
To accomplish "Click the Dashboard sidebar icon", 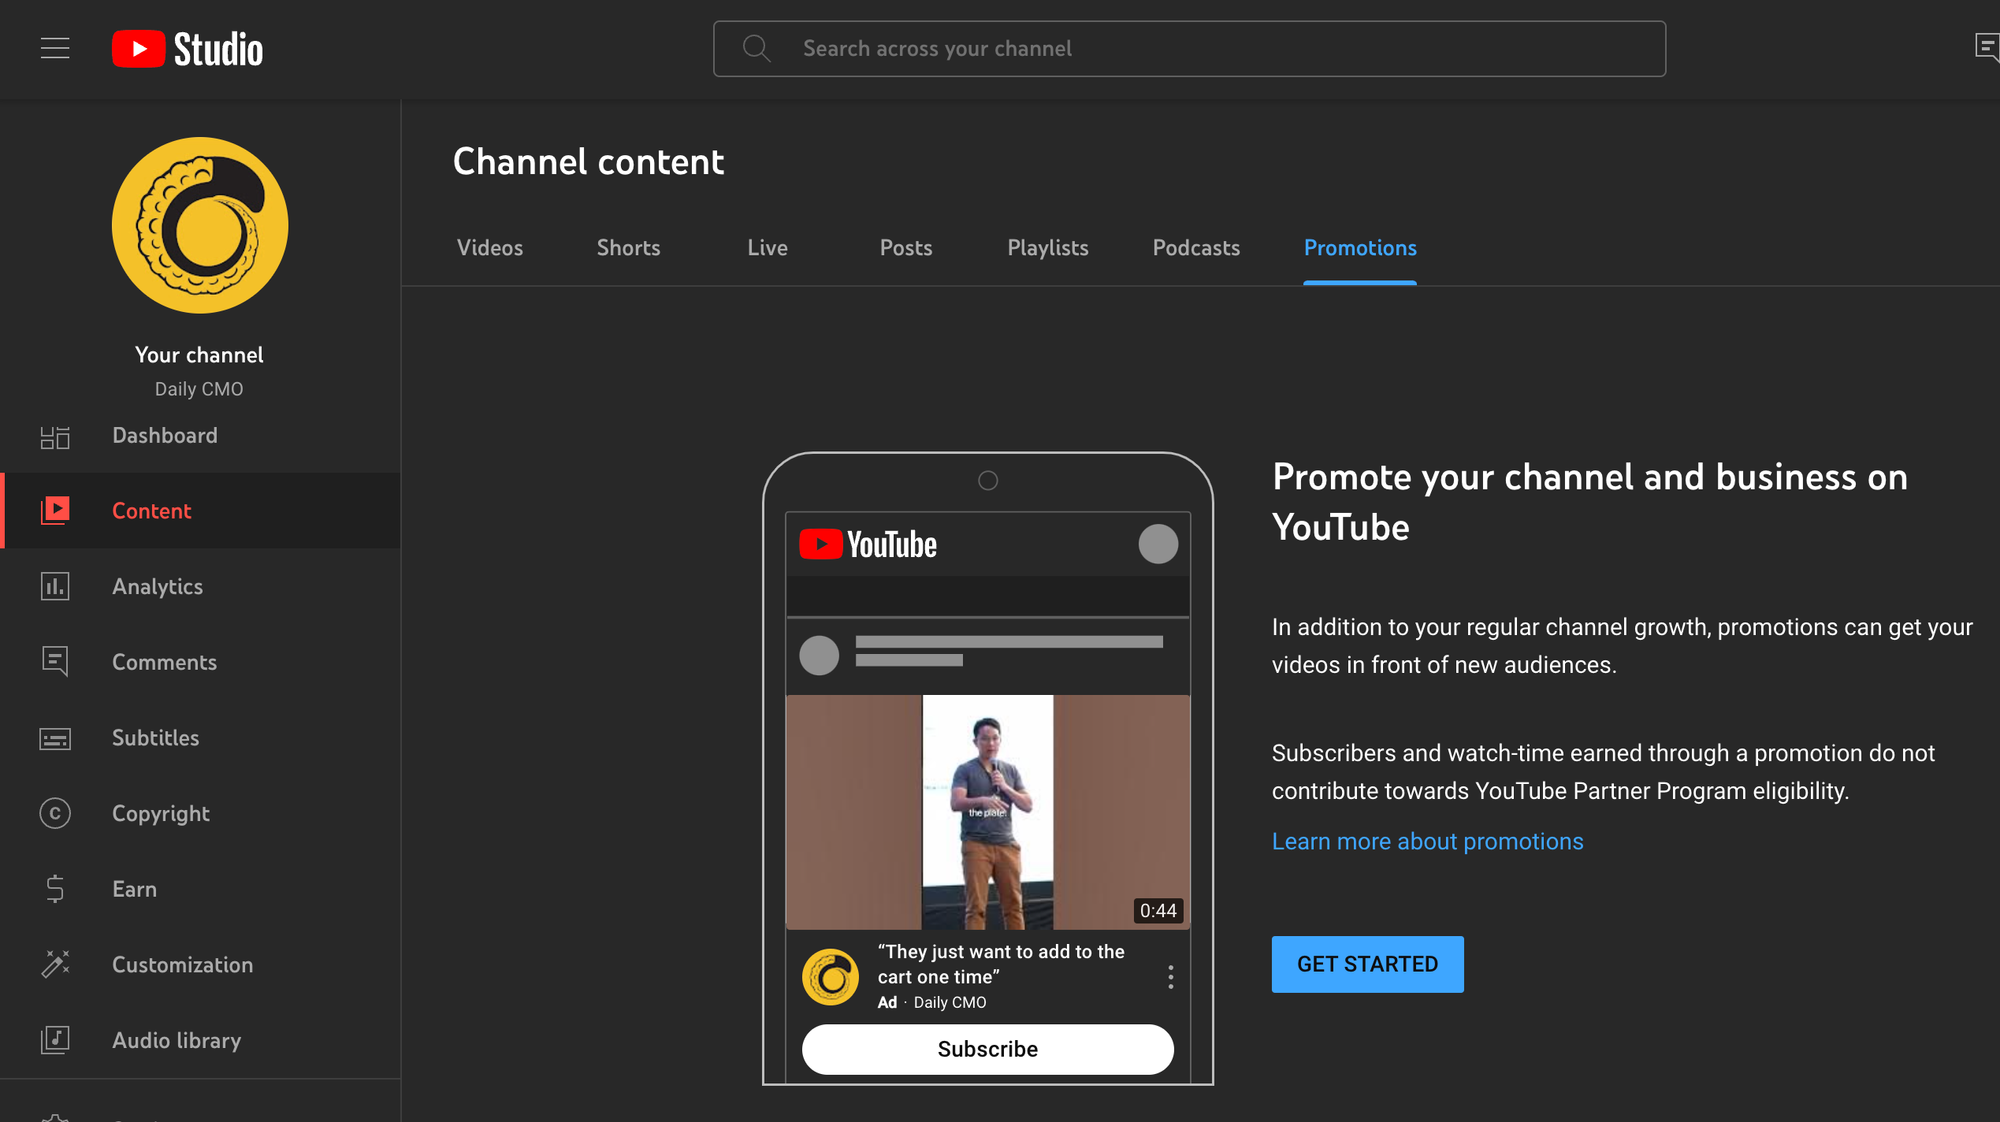I will (55, 437).
